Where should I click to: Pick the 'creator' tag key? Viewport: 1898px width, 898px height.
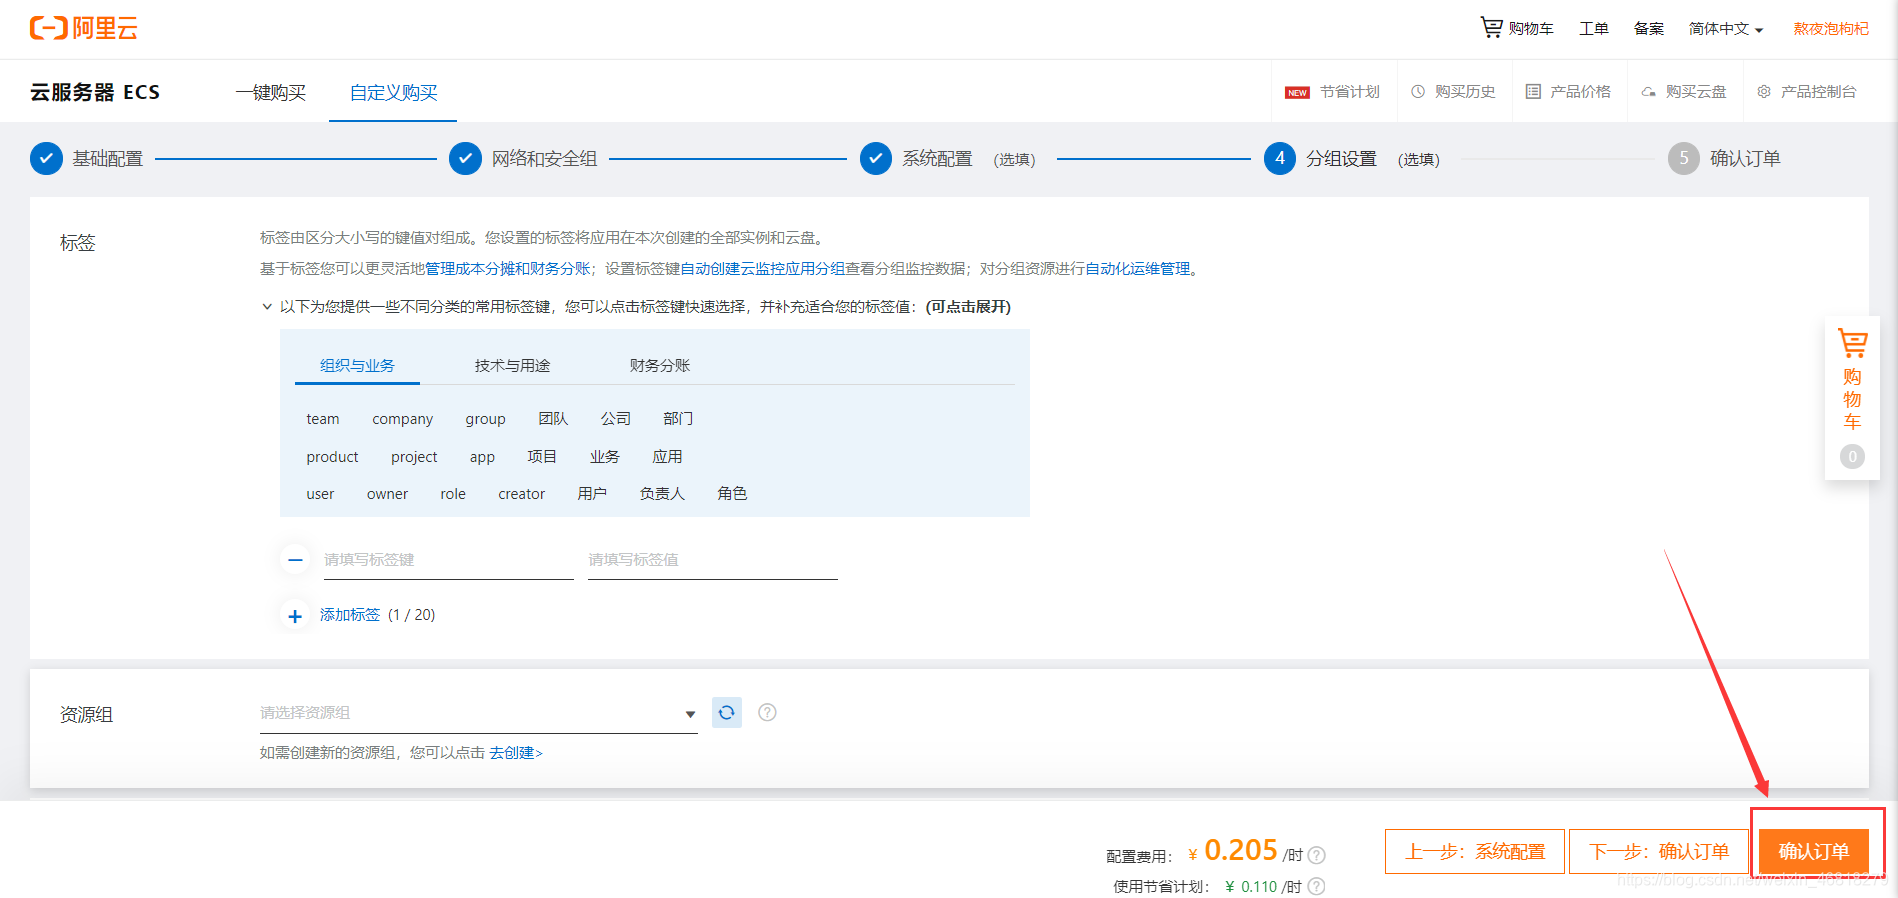coord(522,494)
